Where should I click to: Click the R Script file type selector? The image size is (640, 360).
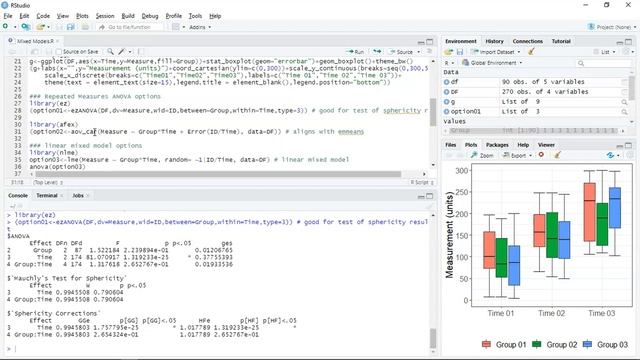coord(422,182)
